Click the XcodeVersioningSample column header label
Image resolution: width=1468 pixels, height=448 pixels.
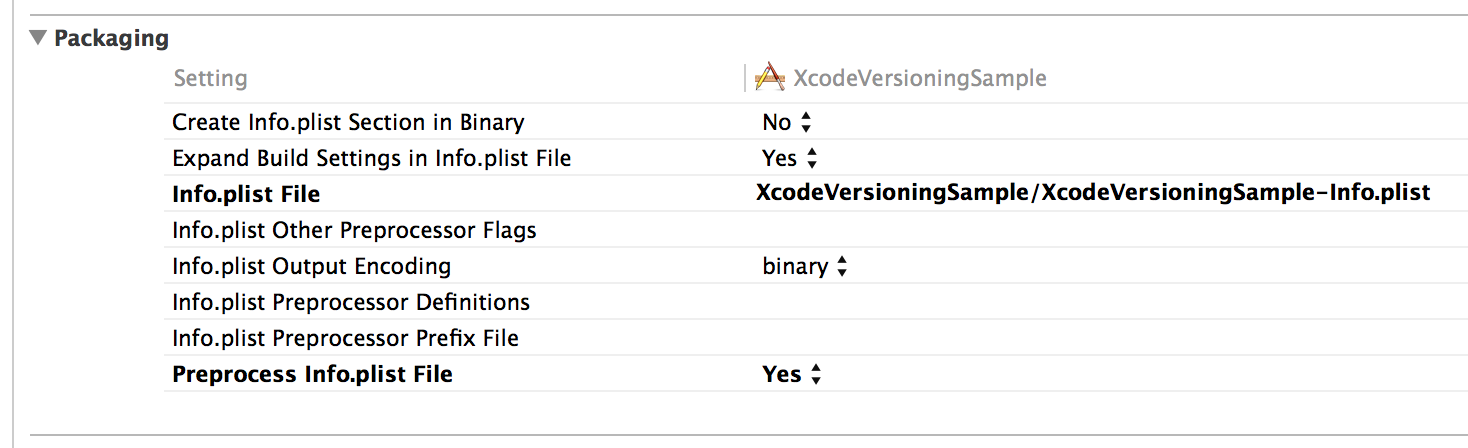919,78
